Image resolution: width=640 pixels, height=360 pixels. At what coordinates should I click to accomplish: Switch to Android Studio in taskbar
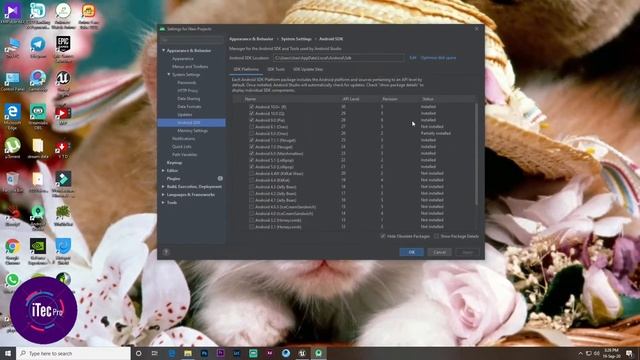[318, 353]
